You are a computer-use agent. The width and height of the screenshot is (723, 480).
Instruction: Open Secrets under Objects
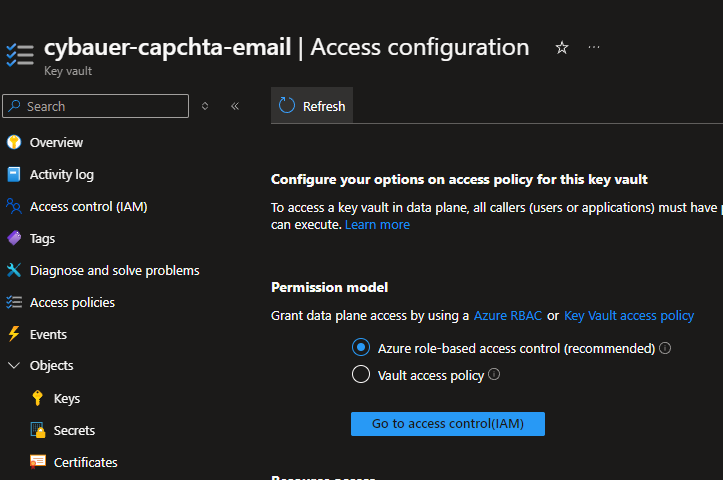[x=74, y=430]
